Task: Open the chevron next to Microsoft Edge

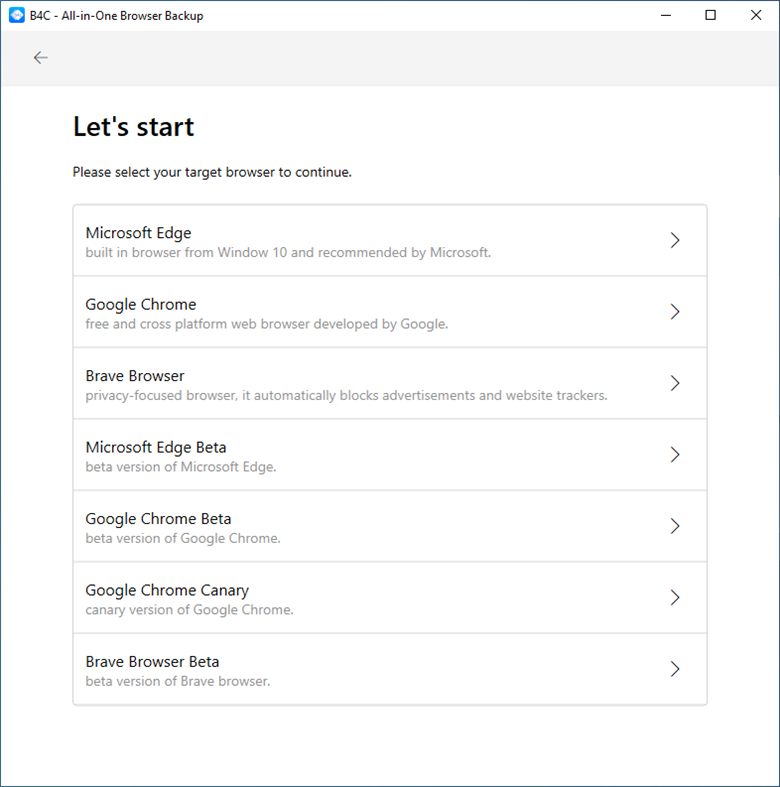Action: pyautogui.click(x=675, y=240)
